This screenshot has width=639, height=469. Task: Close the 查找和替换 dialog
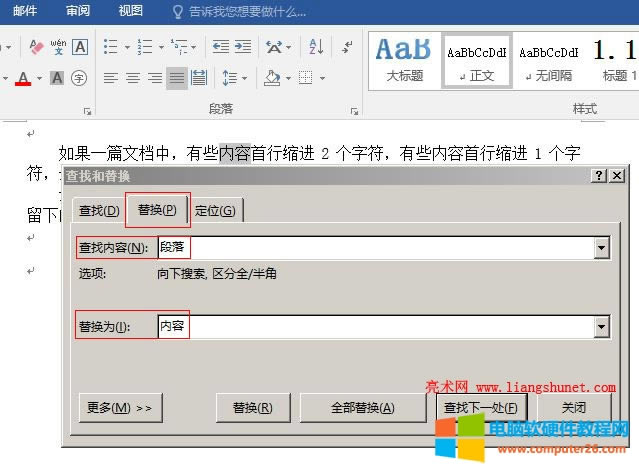617,176
